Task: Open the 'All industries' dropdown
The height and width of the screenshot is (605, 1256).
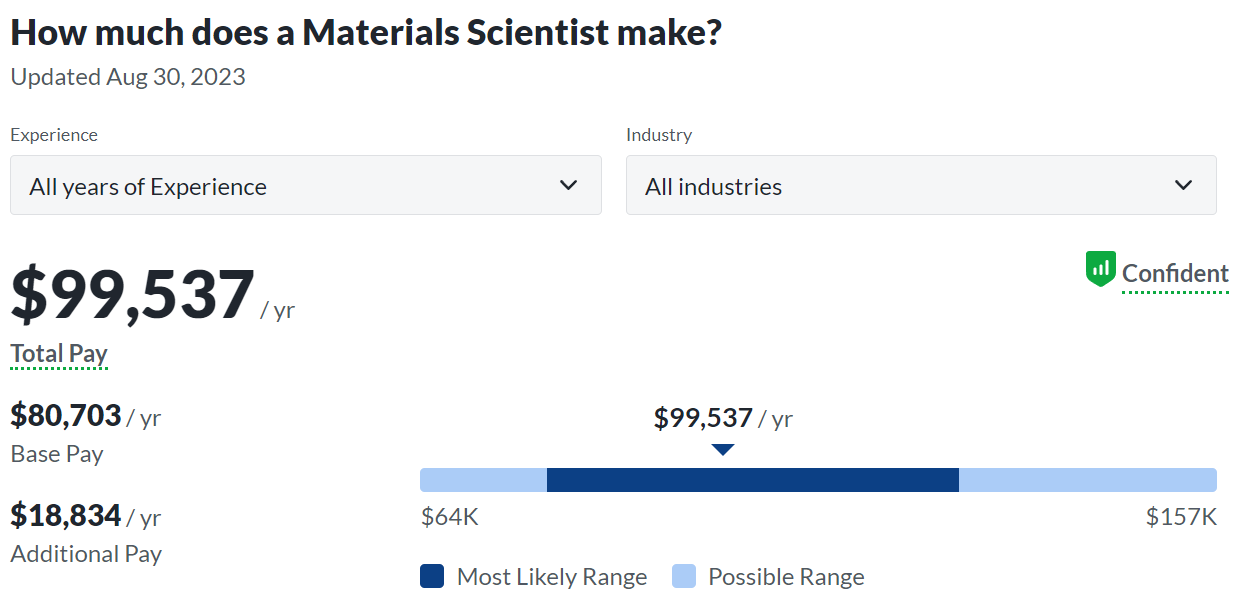Action: (x=920, y=185)
